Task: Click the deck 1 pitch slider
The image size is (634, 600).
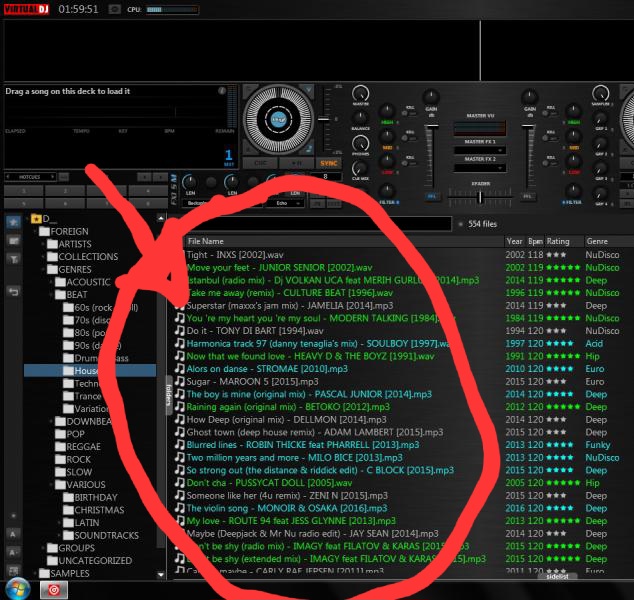Action: click(323, 119)
